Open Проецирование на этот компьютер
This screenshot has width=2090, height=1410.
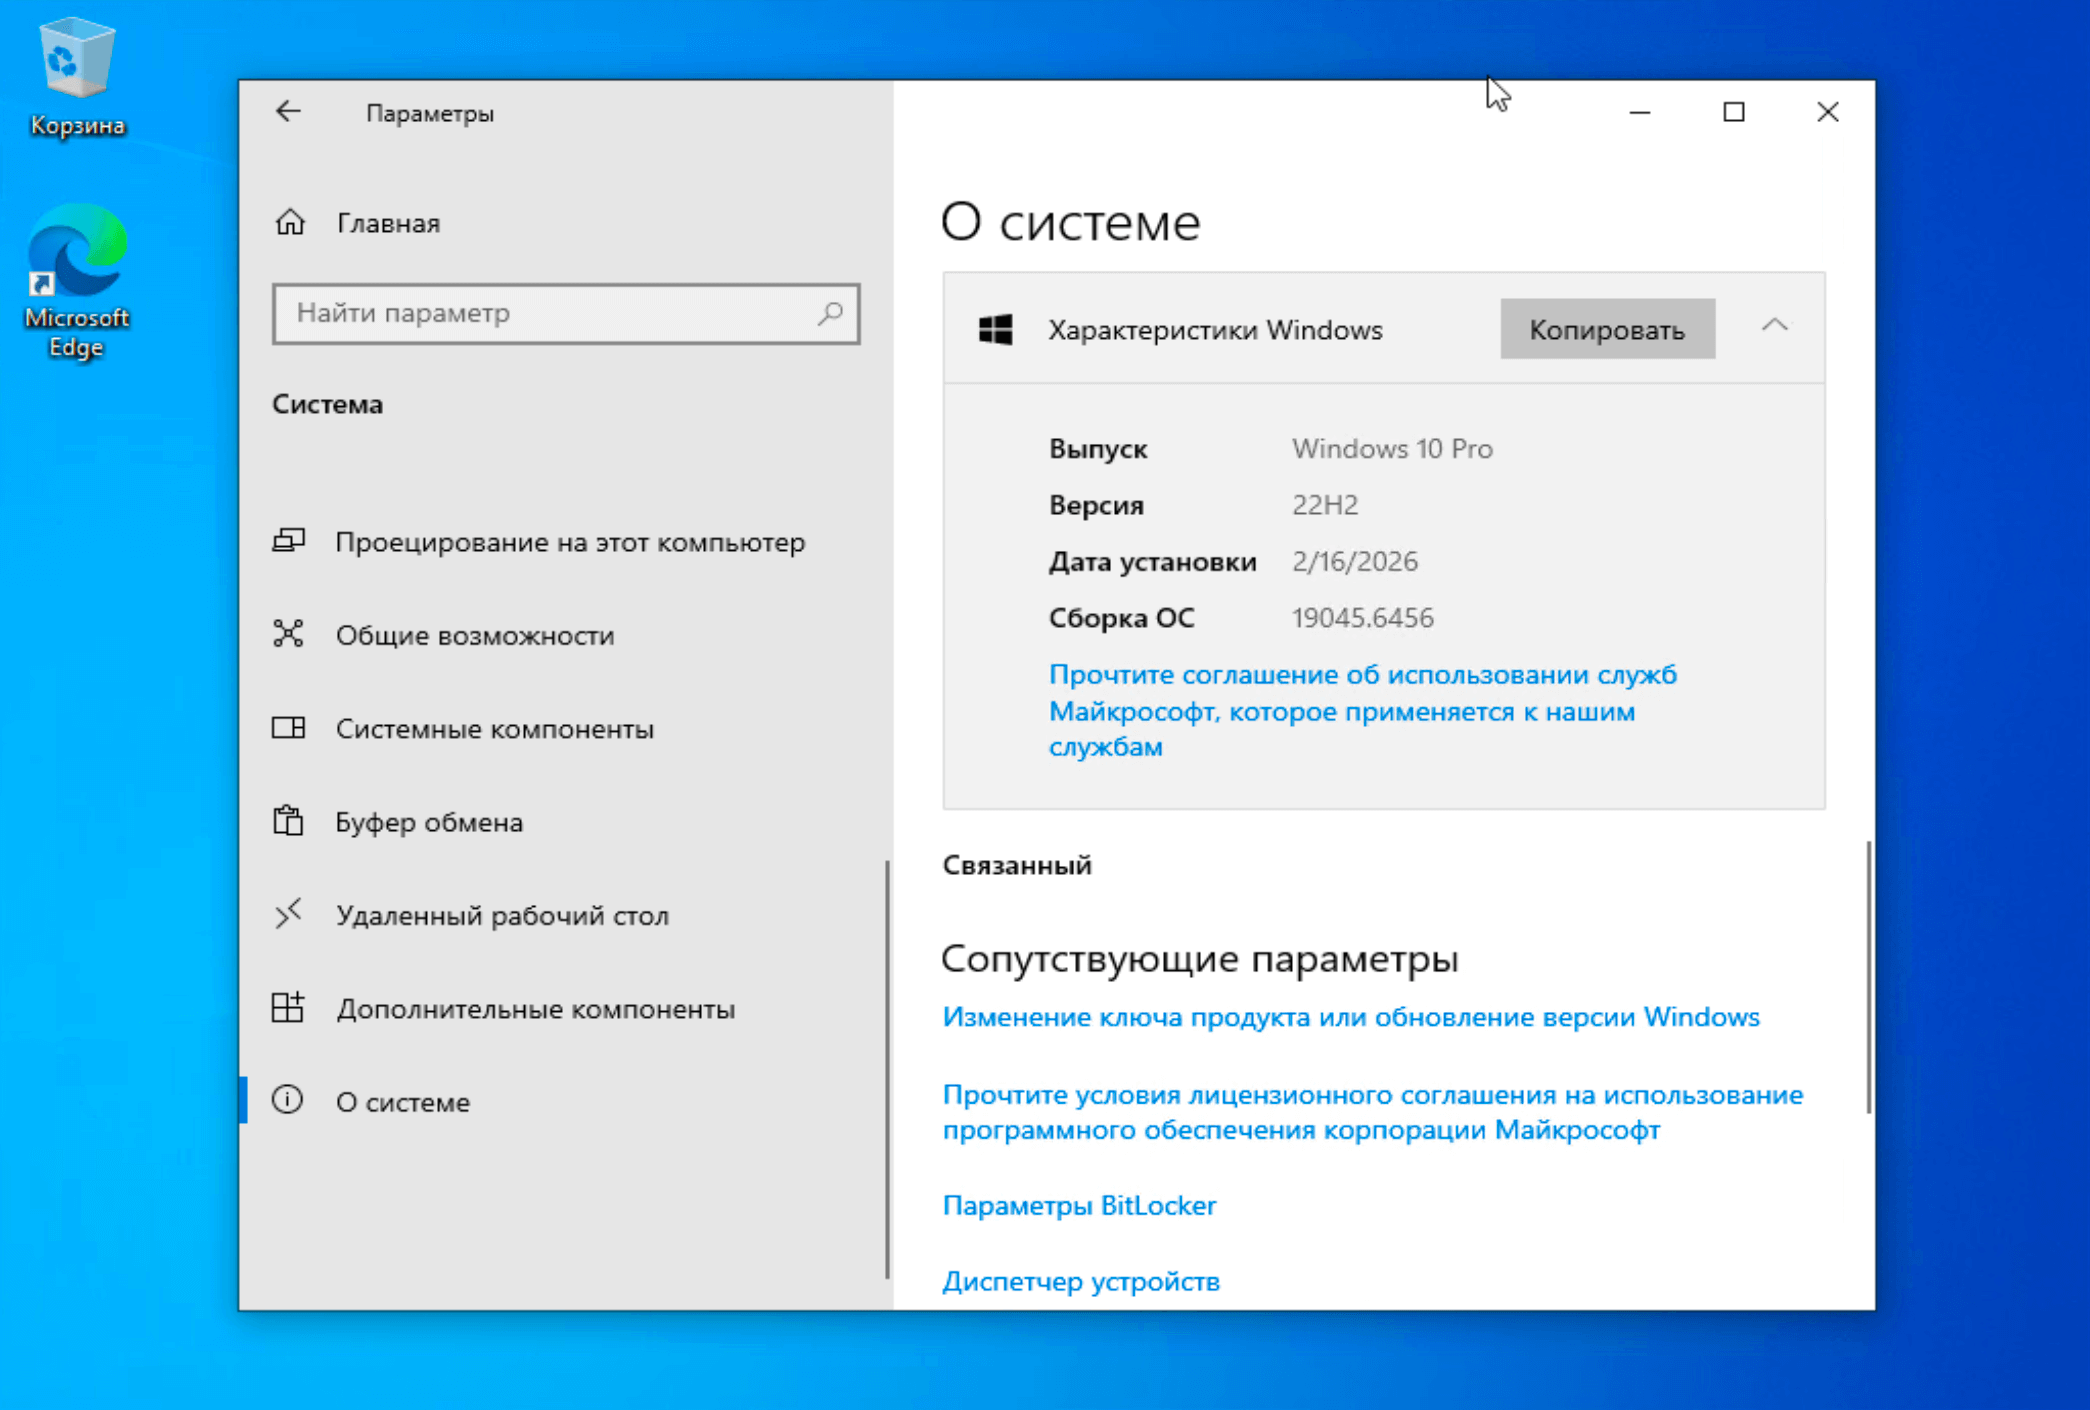pos(569,542)
